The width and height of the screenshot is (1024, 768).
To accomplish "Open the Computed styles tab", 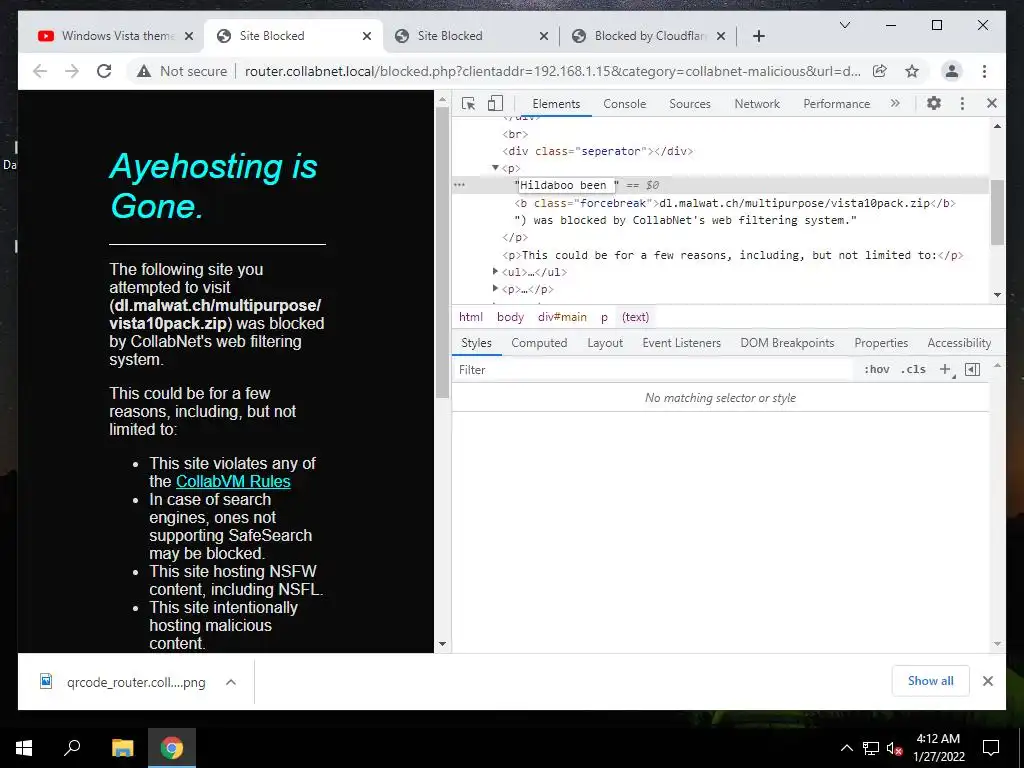I will pyautogui.click(x=539, y=343).
